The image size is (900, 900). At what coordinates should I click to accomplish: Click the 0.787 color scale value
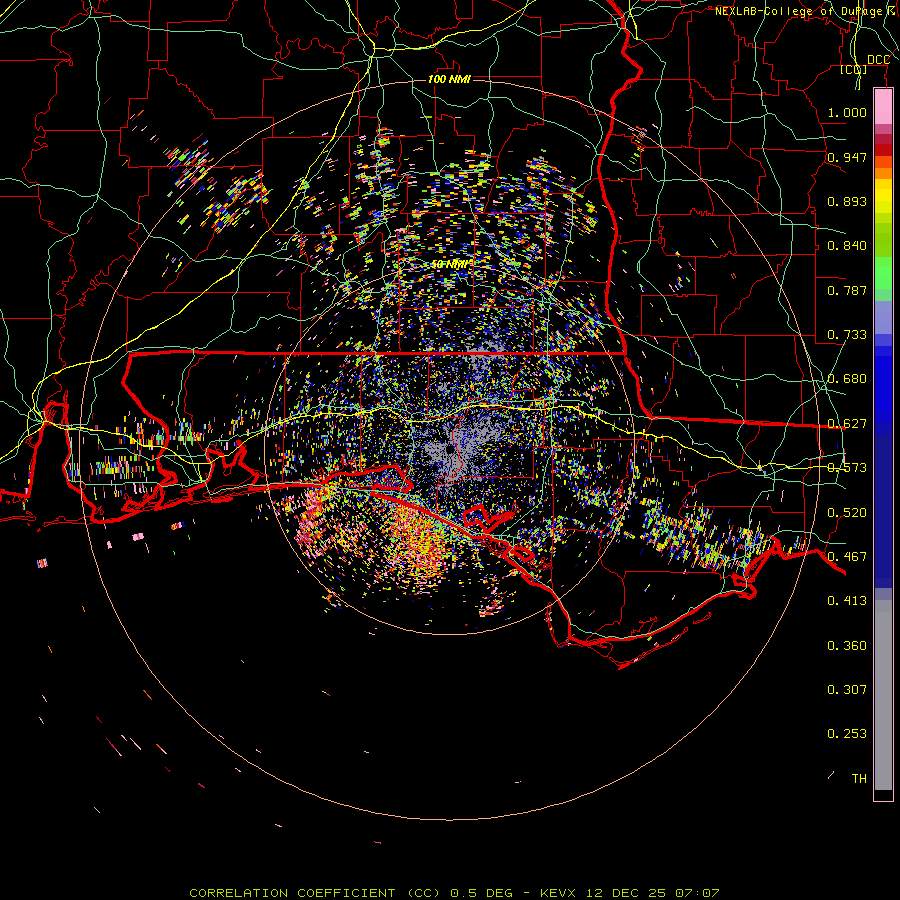847,290
